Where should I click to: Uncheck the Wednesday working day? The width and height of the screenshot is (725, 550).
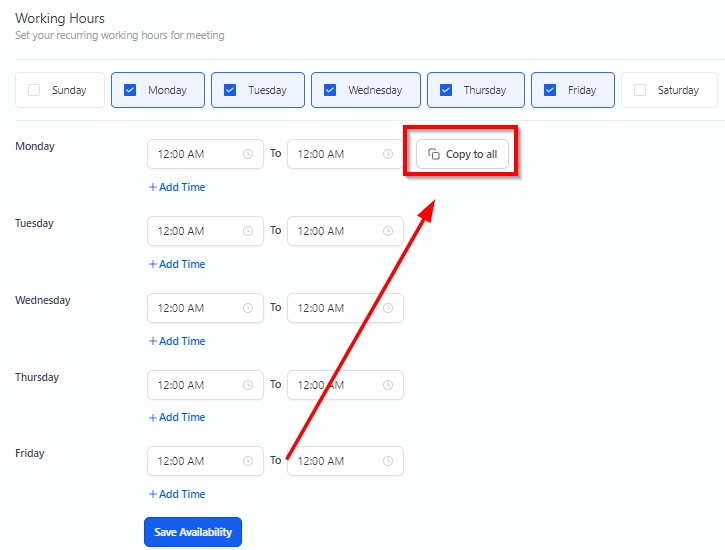330,90
